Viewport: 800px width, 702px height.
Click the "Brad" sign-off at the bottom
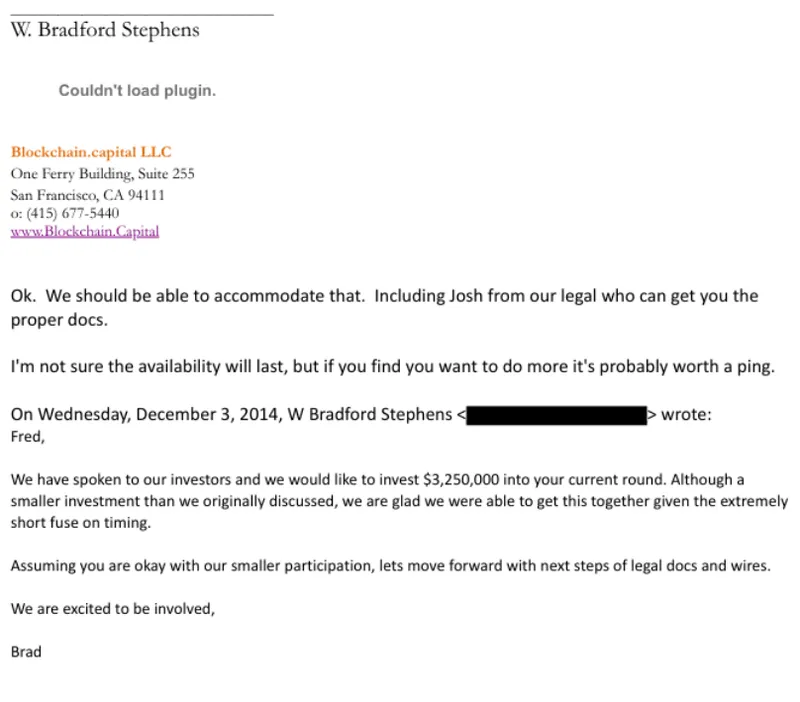click(x=27, y=651)
